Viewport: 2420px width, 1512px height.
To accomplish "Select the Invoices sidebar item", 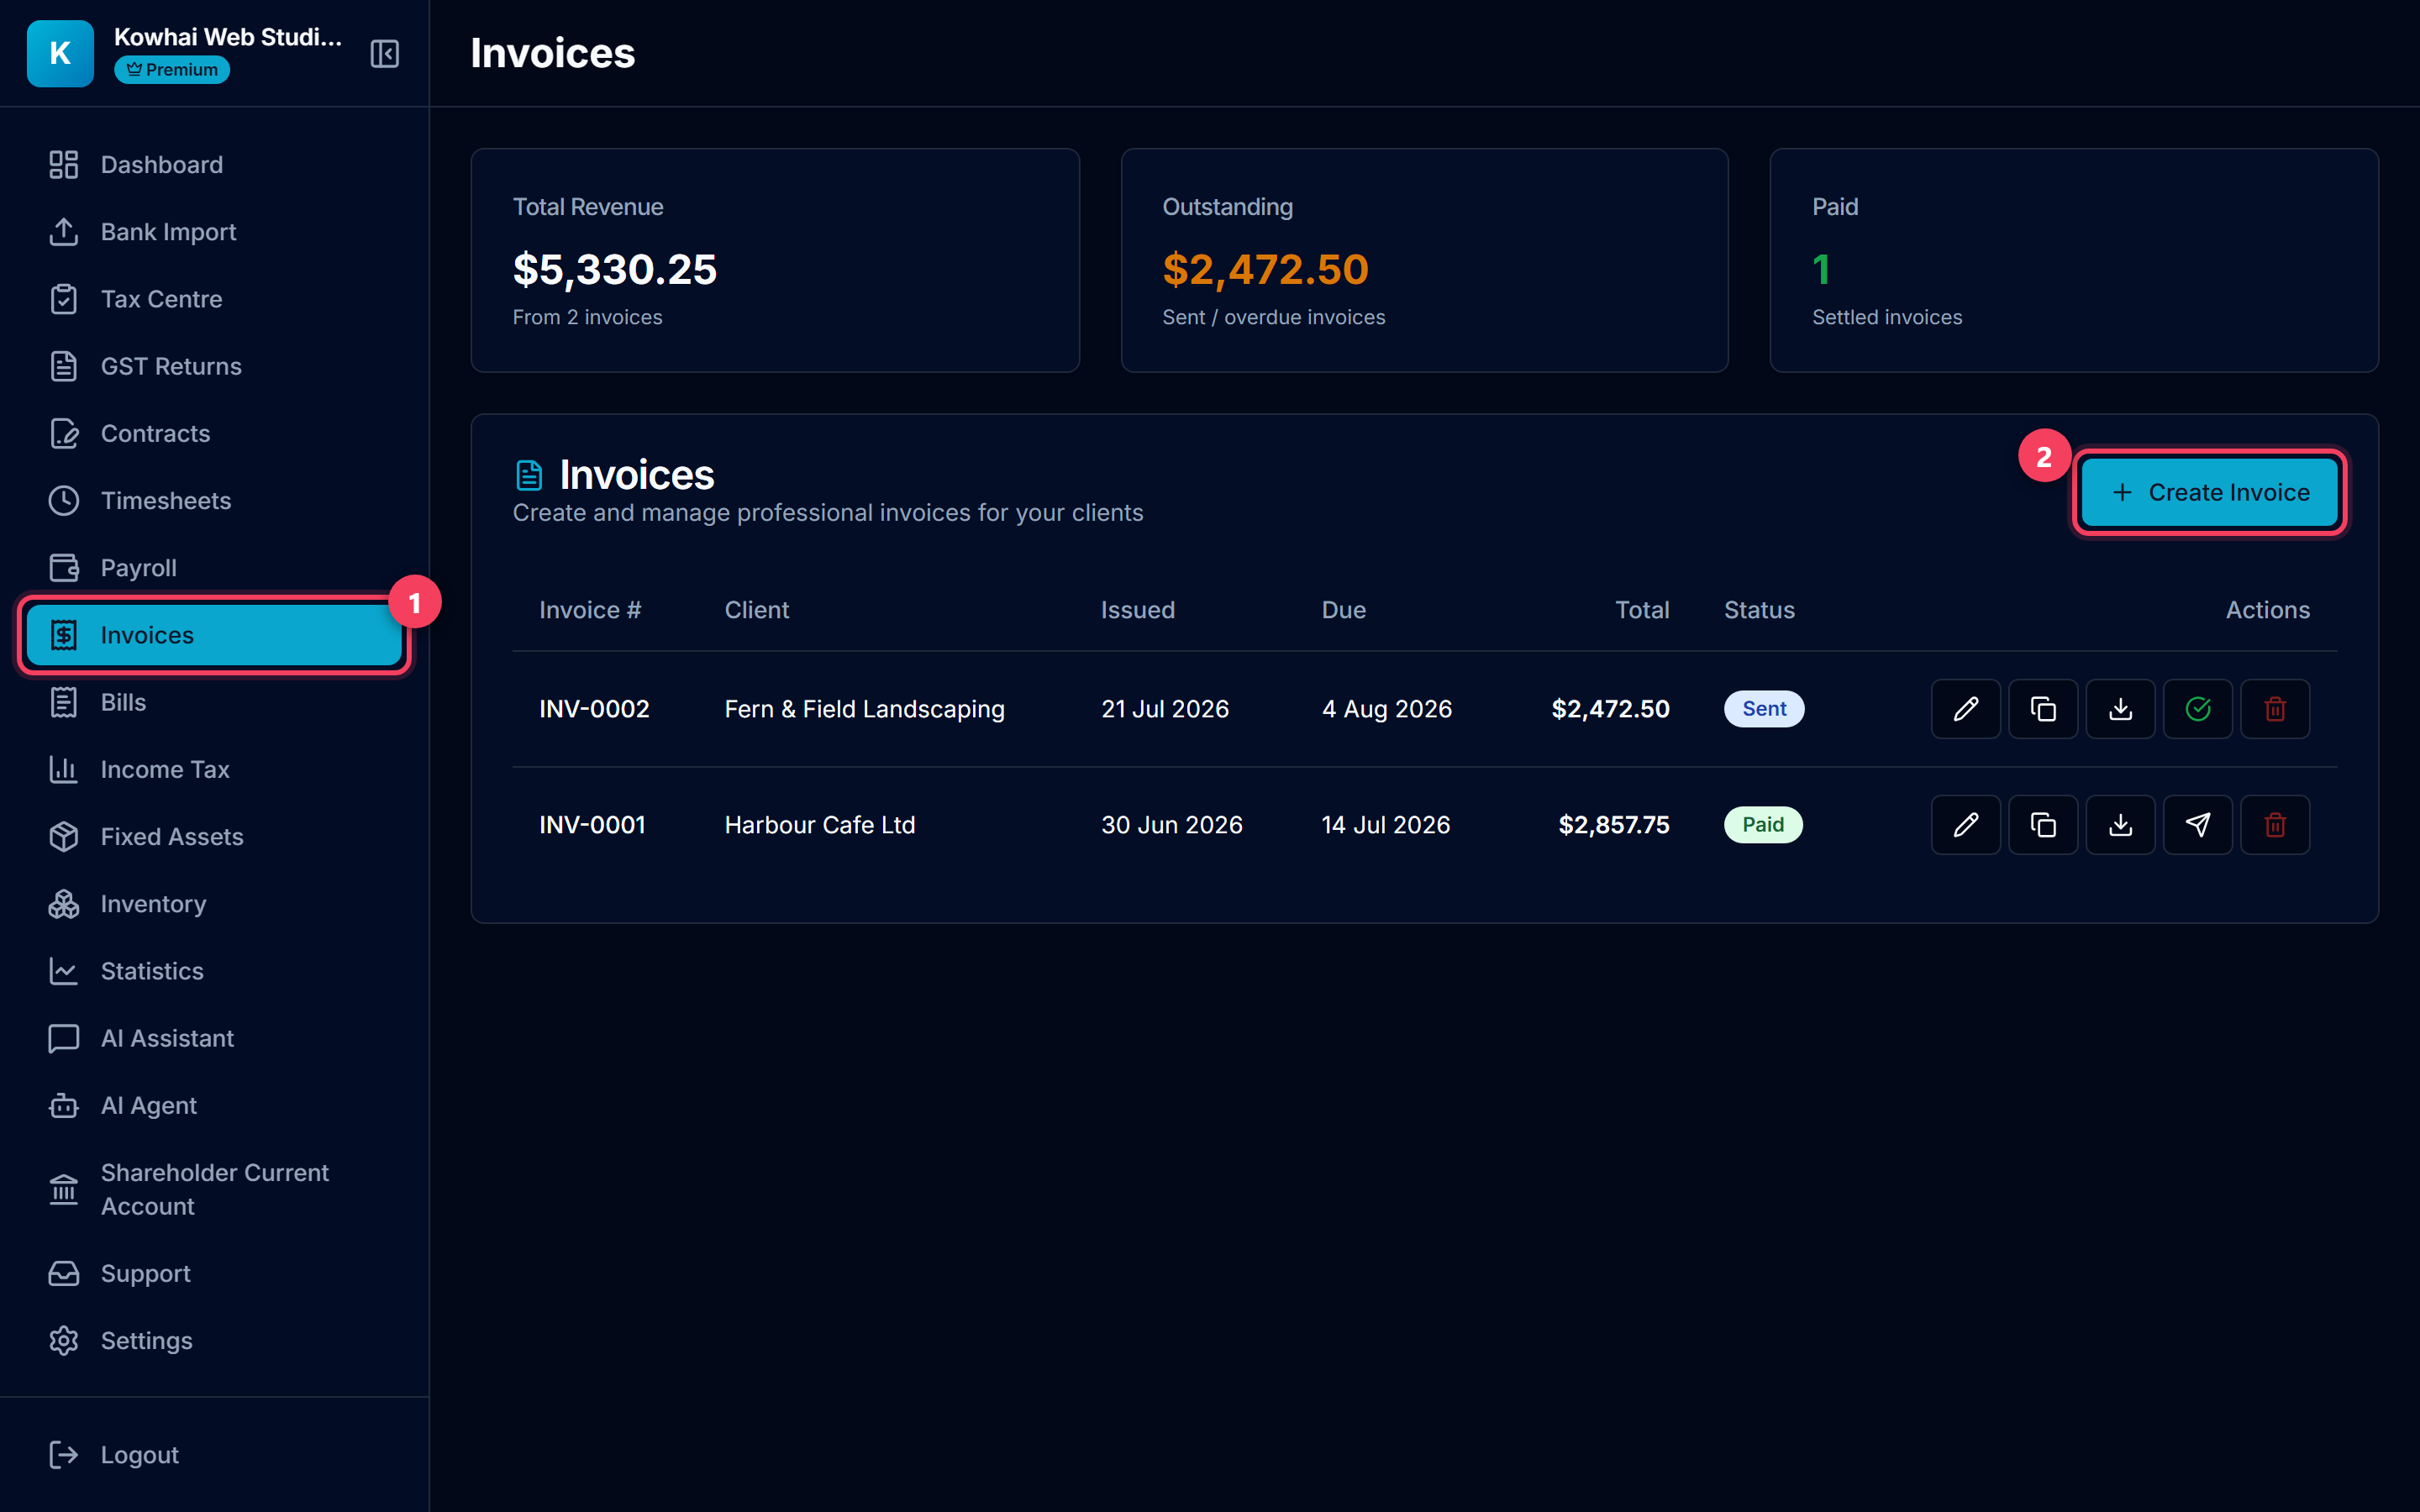I will (x=214, y=635).
